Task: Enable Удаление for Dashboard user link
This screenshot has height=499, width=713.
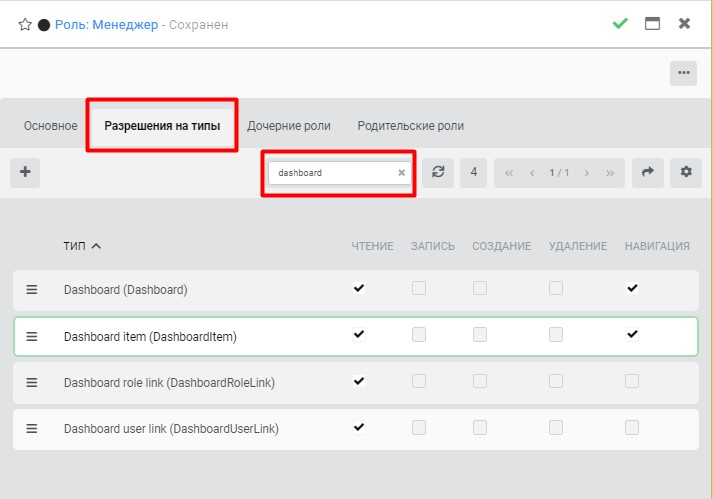Action: pyautogui.click(x=556, y=427)
